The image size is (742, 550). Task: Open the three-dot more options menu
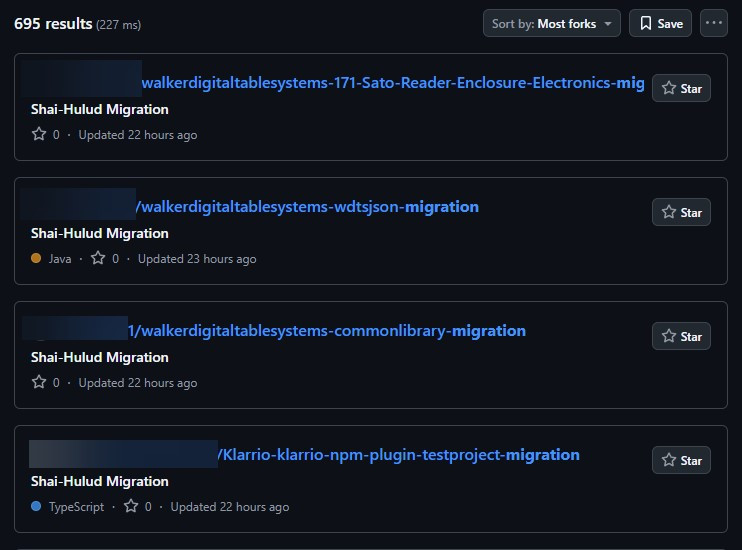pyautogui.click(x=713, y=23)
